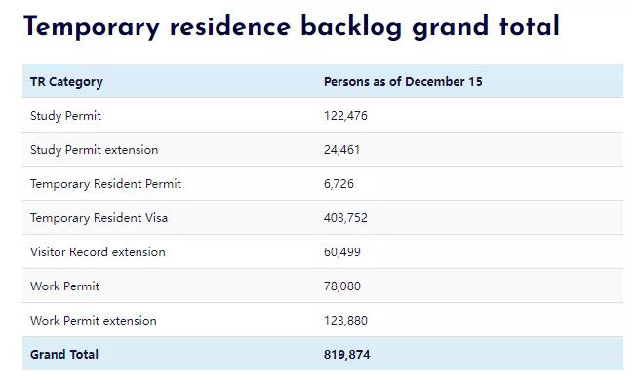Click the 60,499 value

point(342,252)
